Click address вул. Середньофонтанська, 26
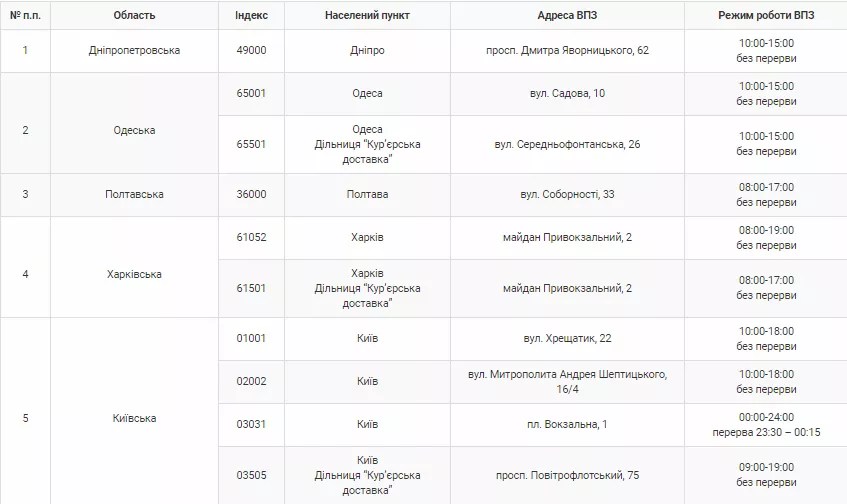This screenshot has width=847, height=504. pos(567,144)
